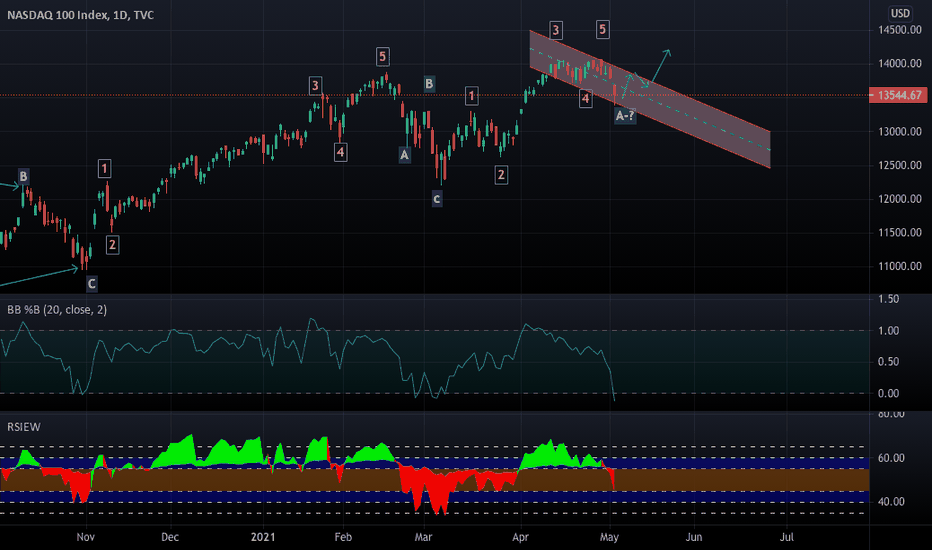Click the Jun label on time axis
The height and width of the screenshot is (550, 932).
(694, 537)
